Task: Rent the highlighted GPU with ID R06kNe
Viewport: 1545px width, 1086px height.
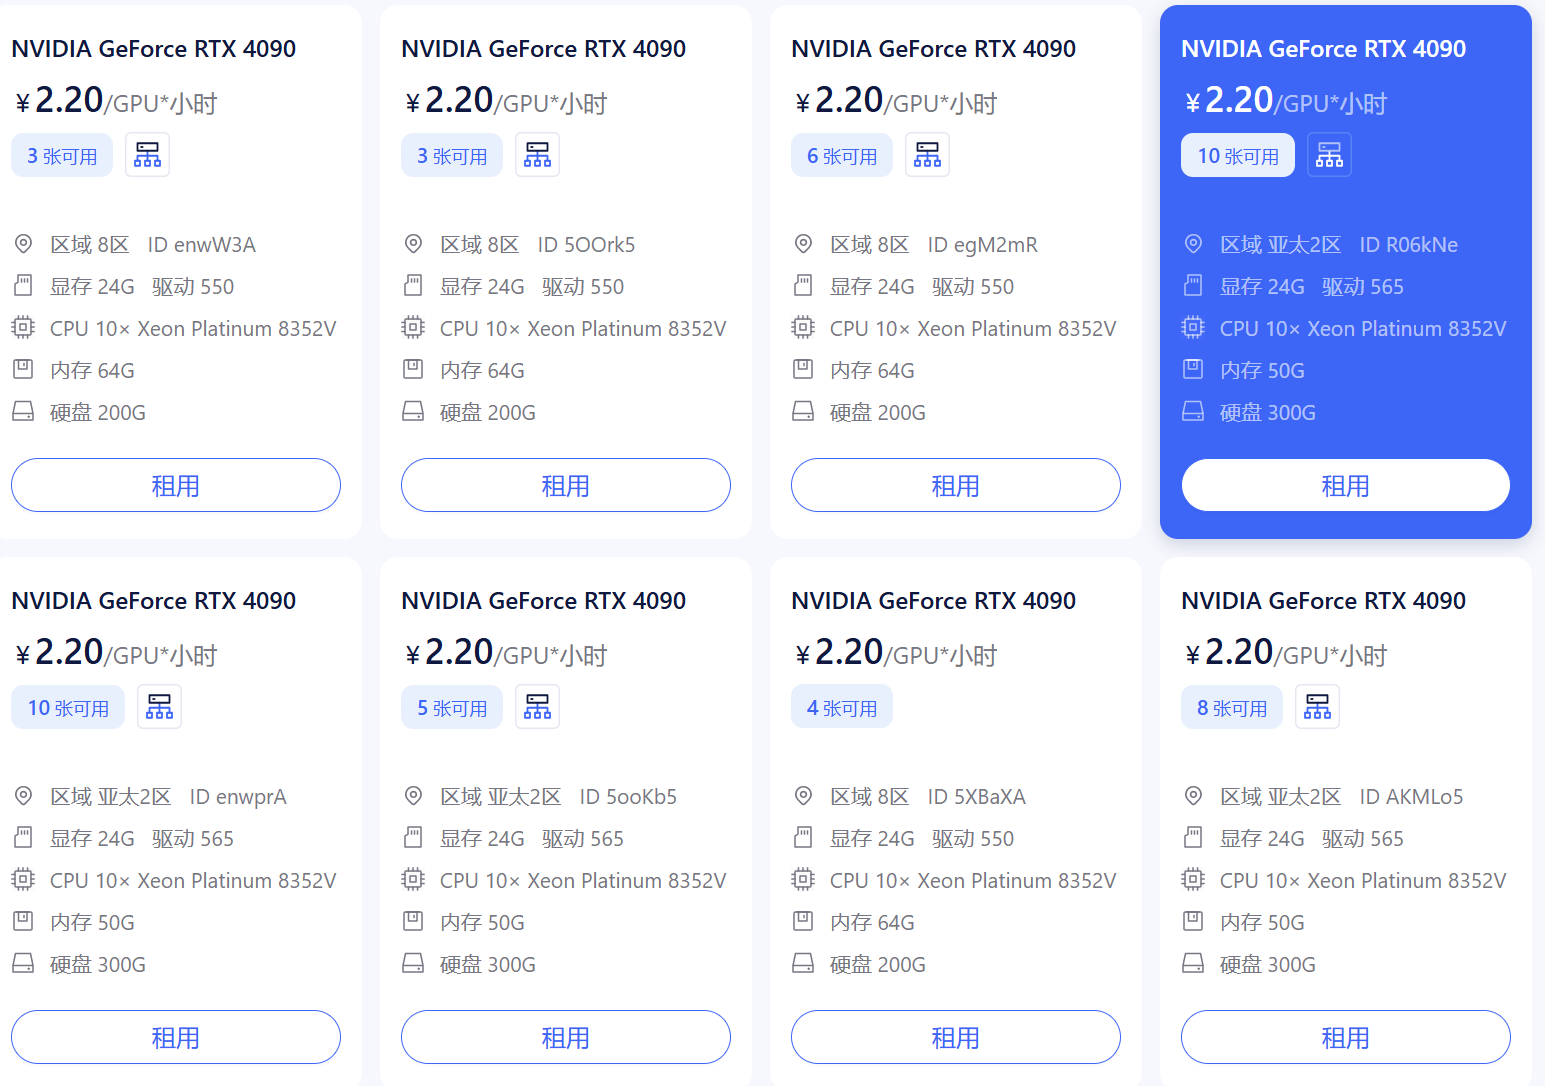Action: click(x=1346, y=485)
